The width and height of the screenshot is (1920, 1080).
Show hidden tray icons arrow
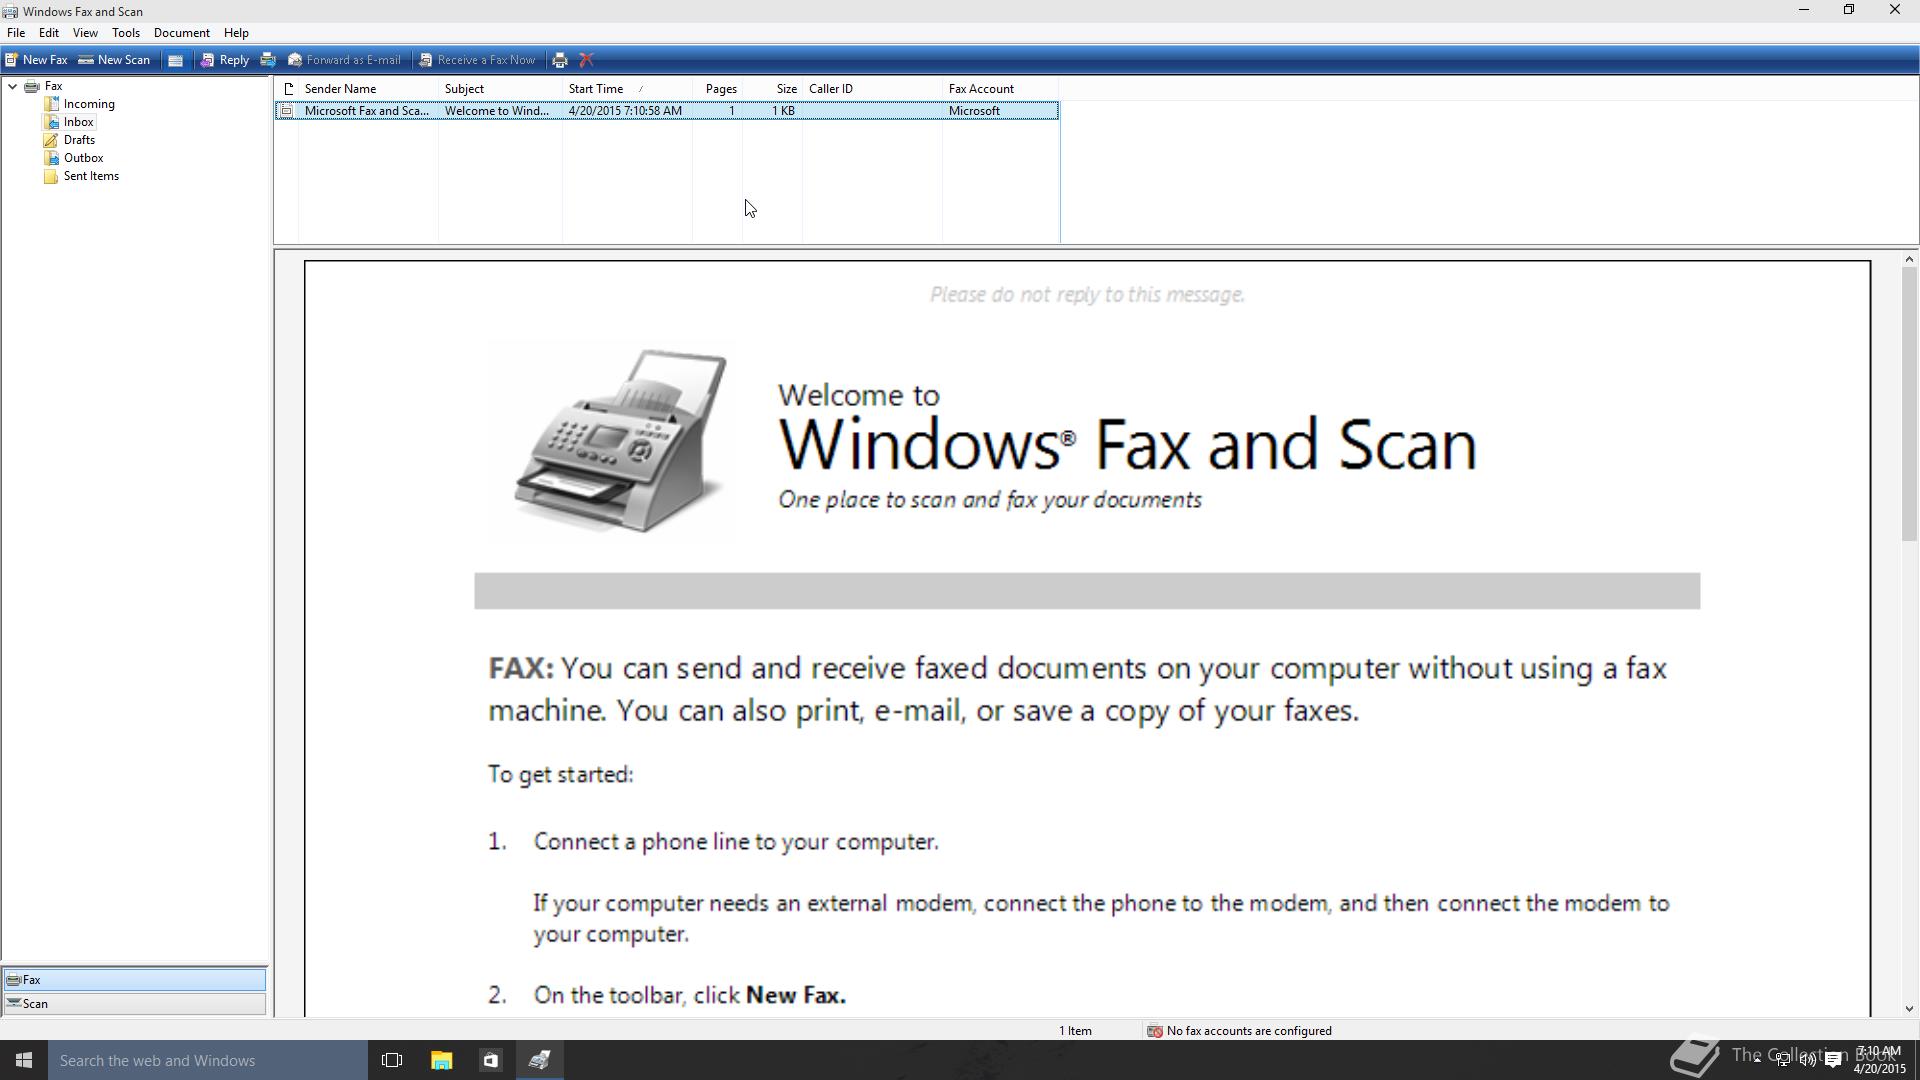tap(1757, 1060)
